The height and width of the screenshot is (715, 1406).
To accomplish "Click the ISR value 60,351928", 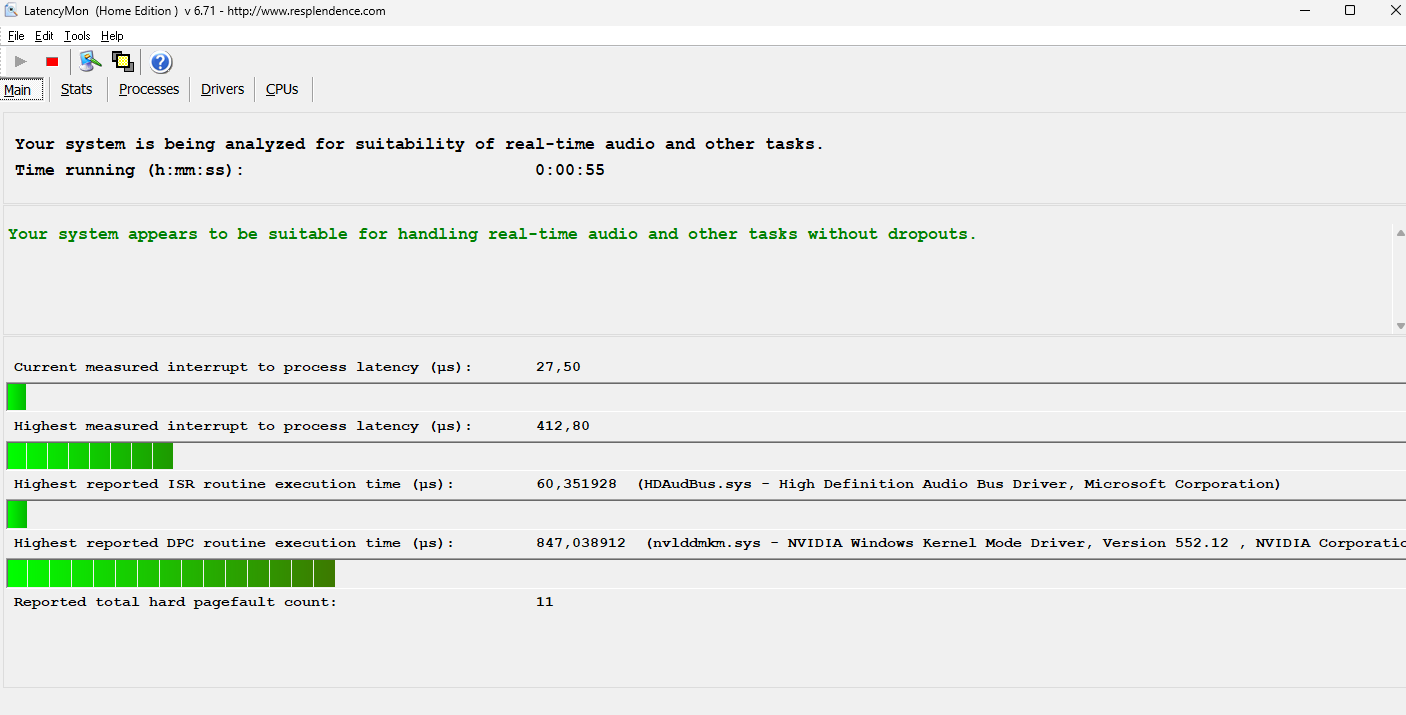I will pyautogui.click(x=577, y=484).
